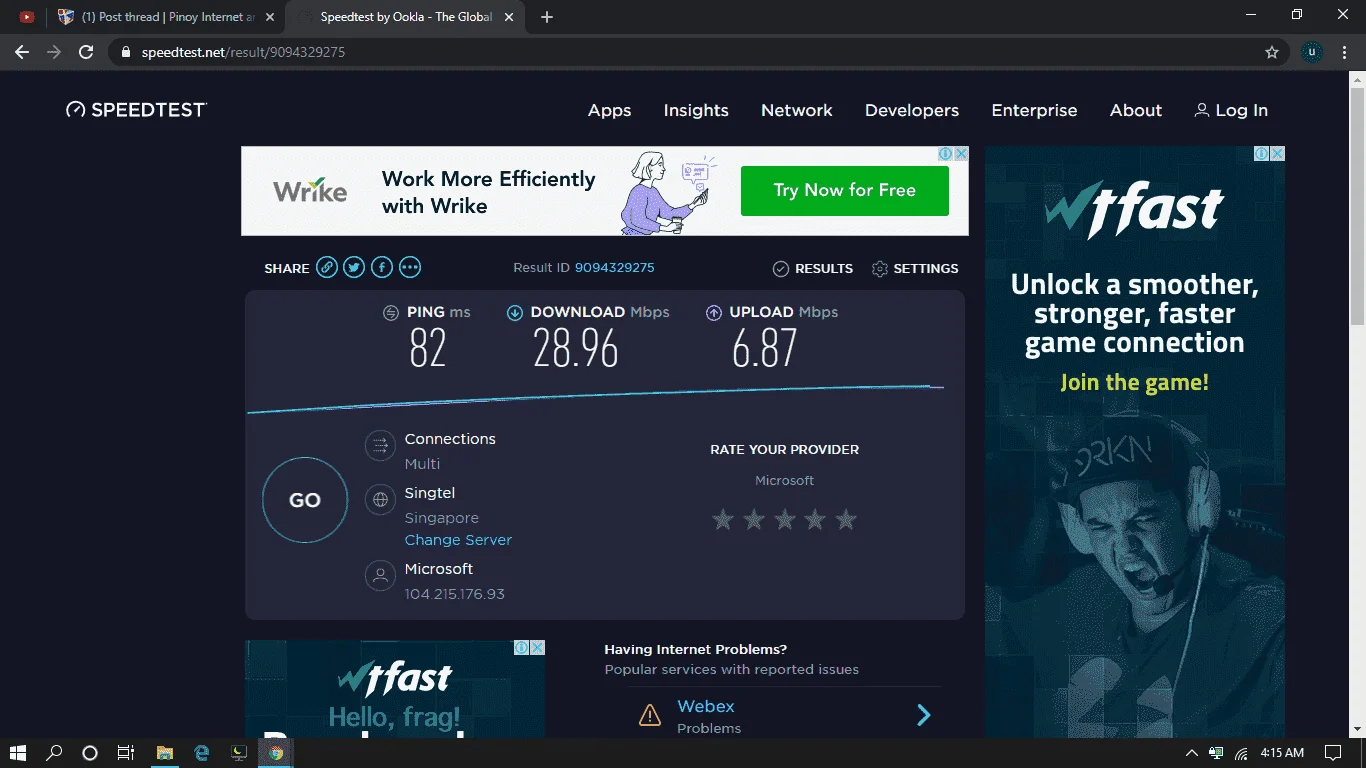The height and width of the screenshot is (768, 1366).
Task: Share the result on Facebook
Action: (382, 267)
